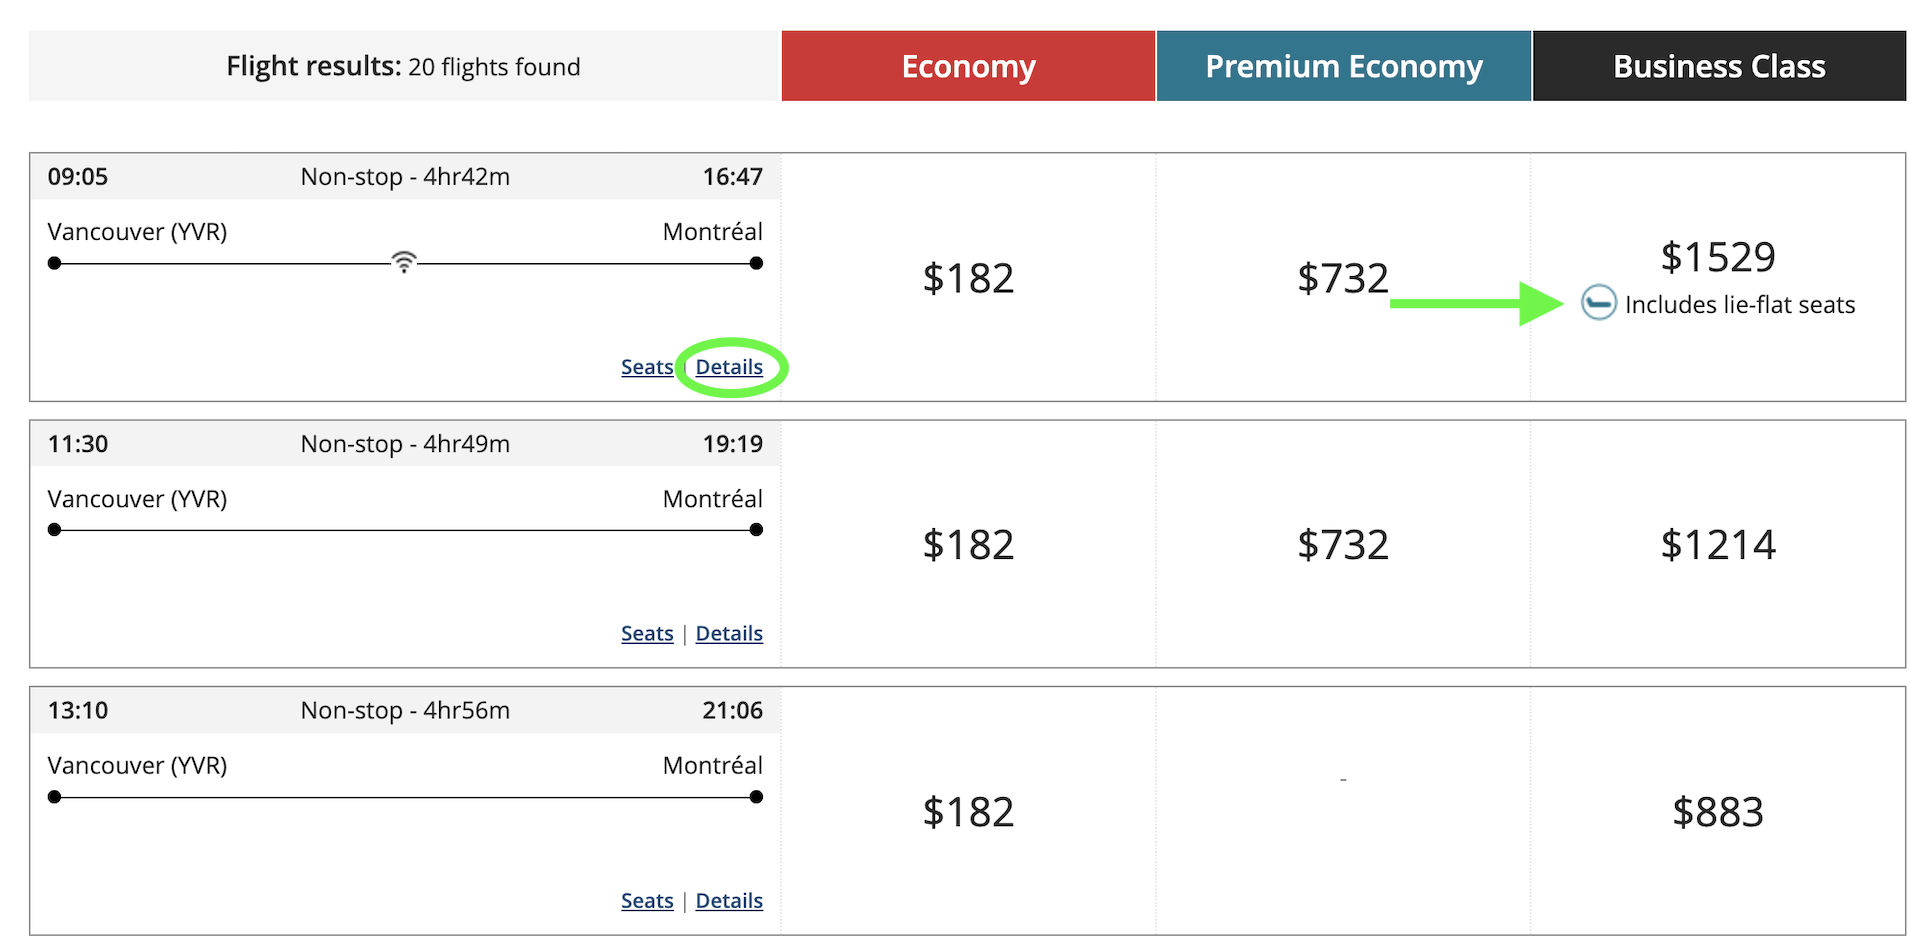Choose $1529 Business Class fare

pos(1718,257)
